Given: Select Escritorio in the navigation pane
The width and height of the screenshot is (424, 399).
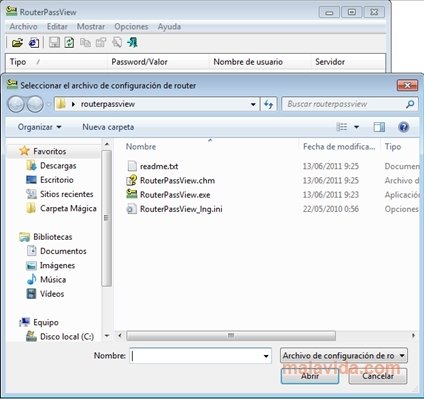Looking at the screenshot, I should (57, 180).
